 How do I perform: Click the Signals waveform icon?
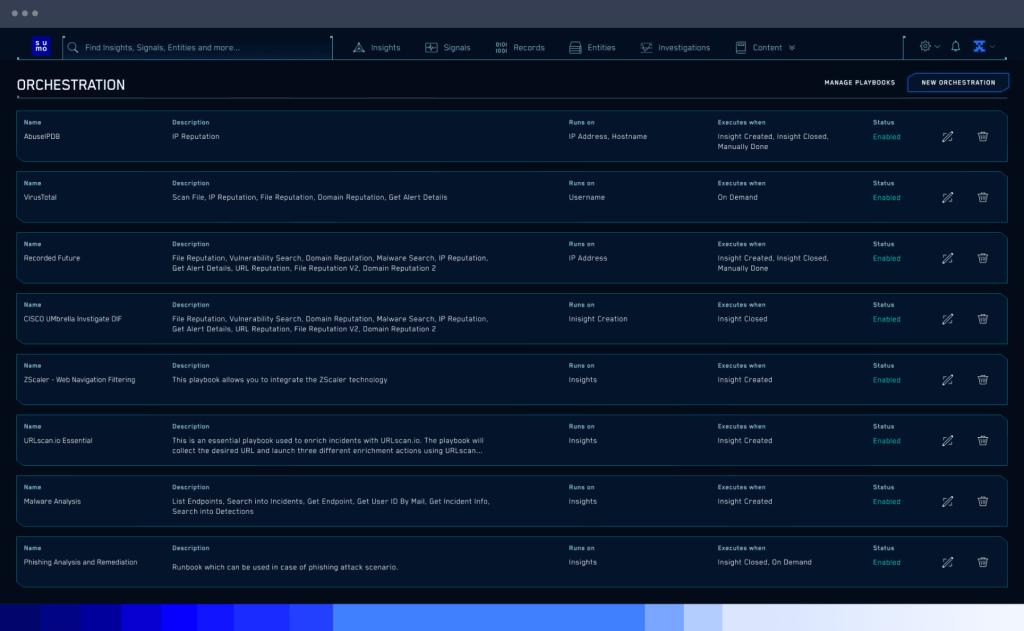(429, 46)
